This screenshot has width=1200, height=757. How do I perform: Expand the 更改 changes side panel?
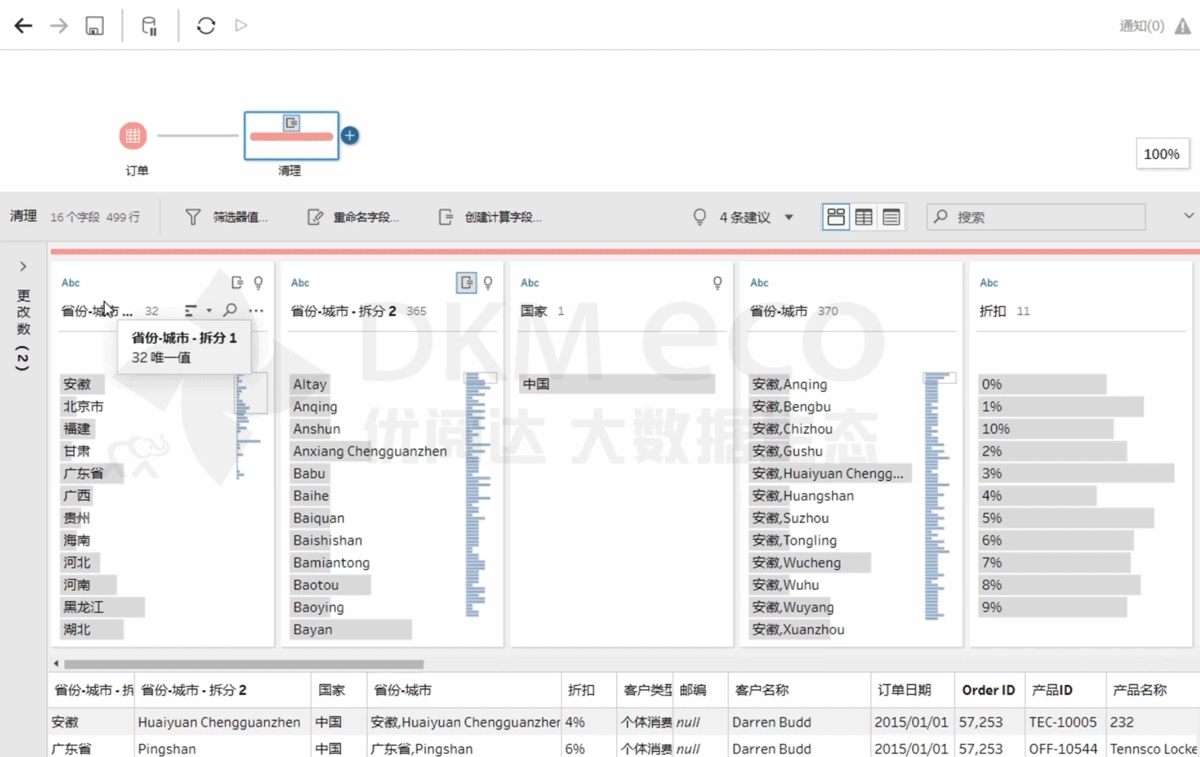point(23,267)
